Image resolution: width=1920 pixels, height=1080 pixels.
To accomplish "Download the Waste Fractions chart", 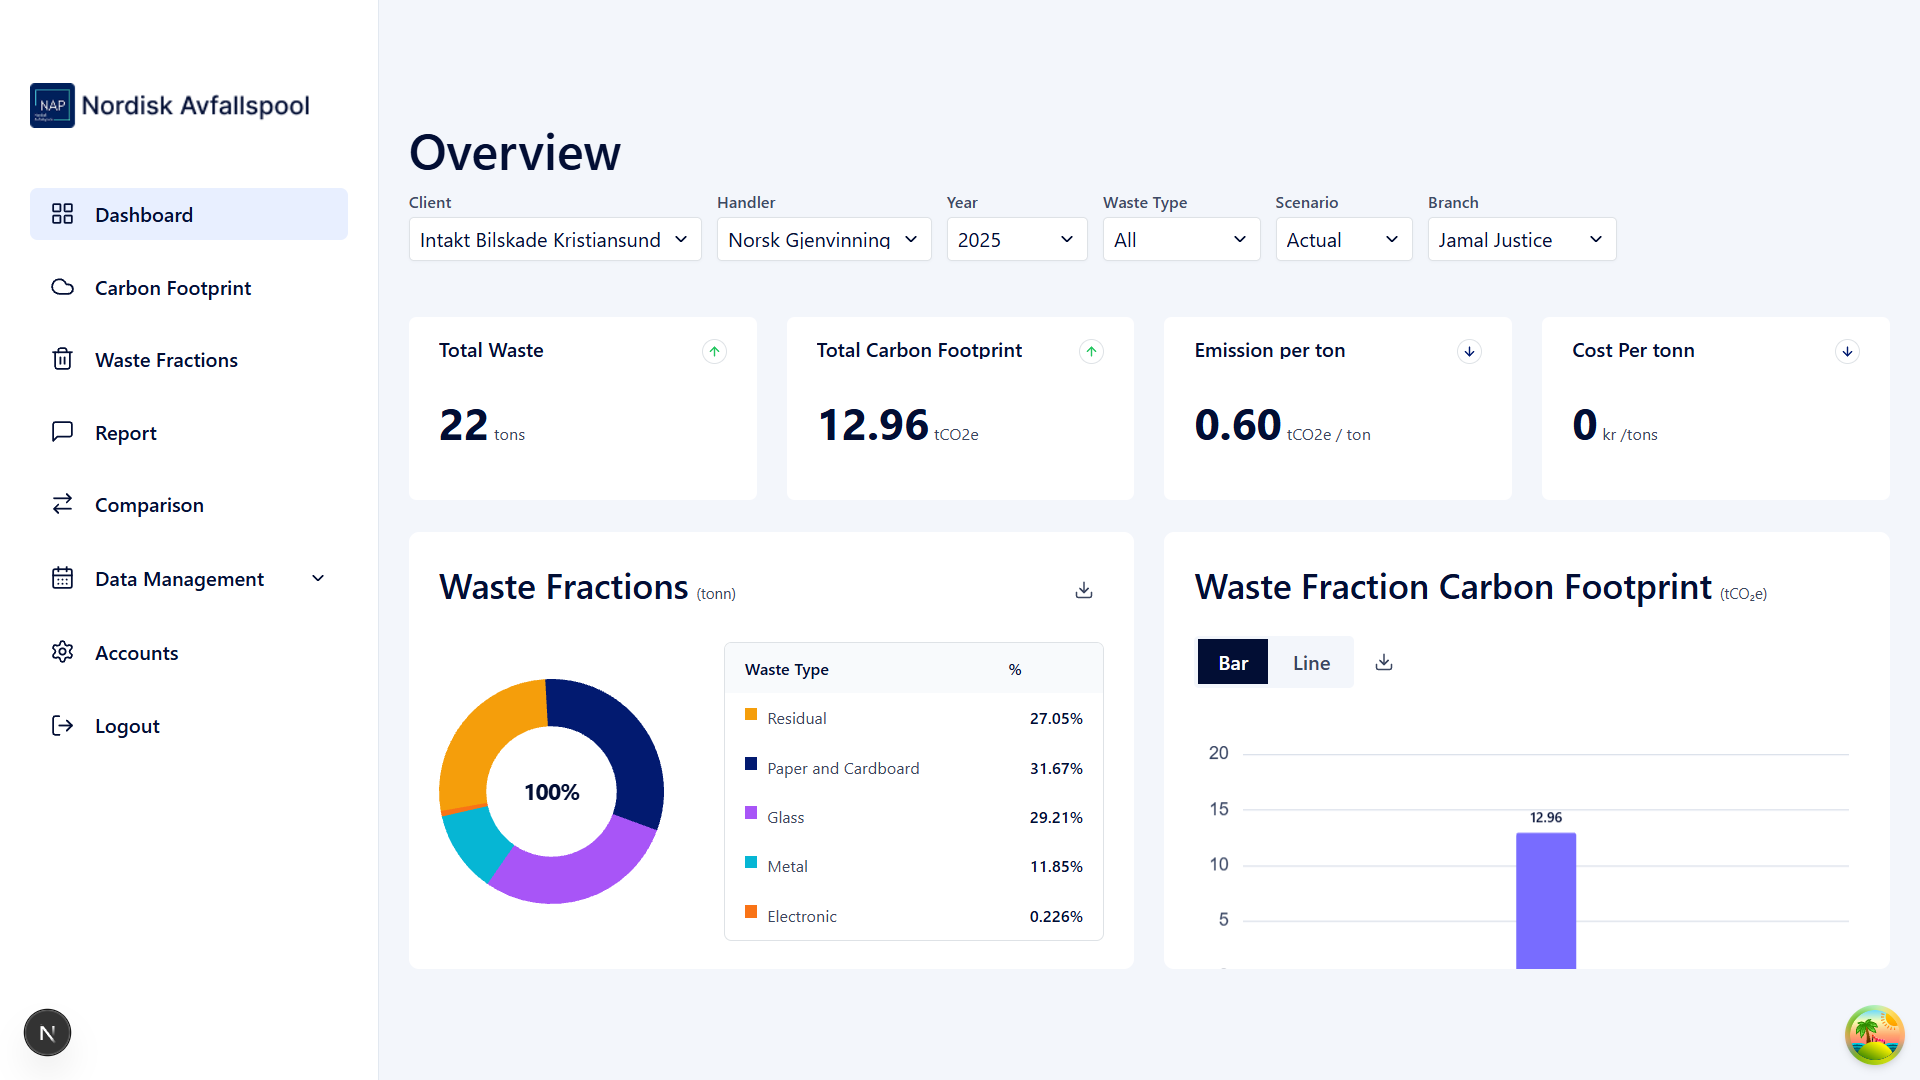I will point(1084,590).
